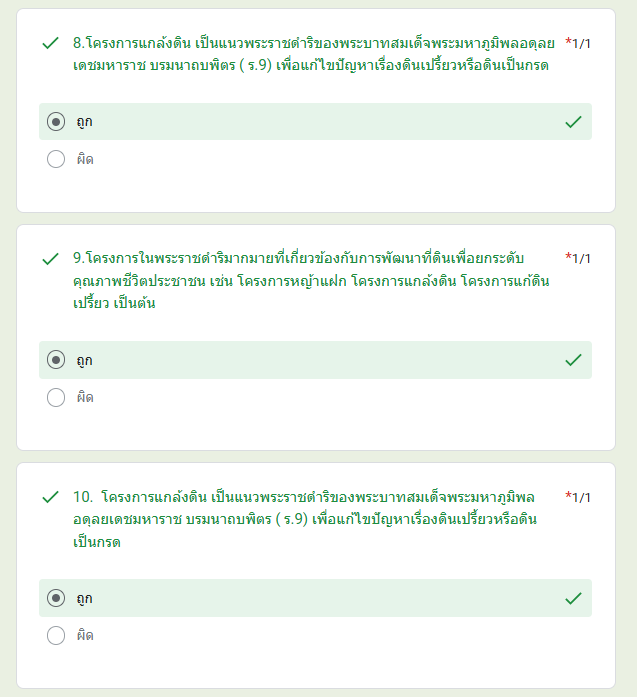
Task: Click checkmark at right end of question 9's ถูก row
Action: tap(573, 360)
